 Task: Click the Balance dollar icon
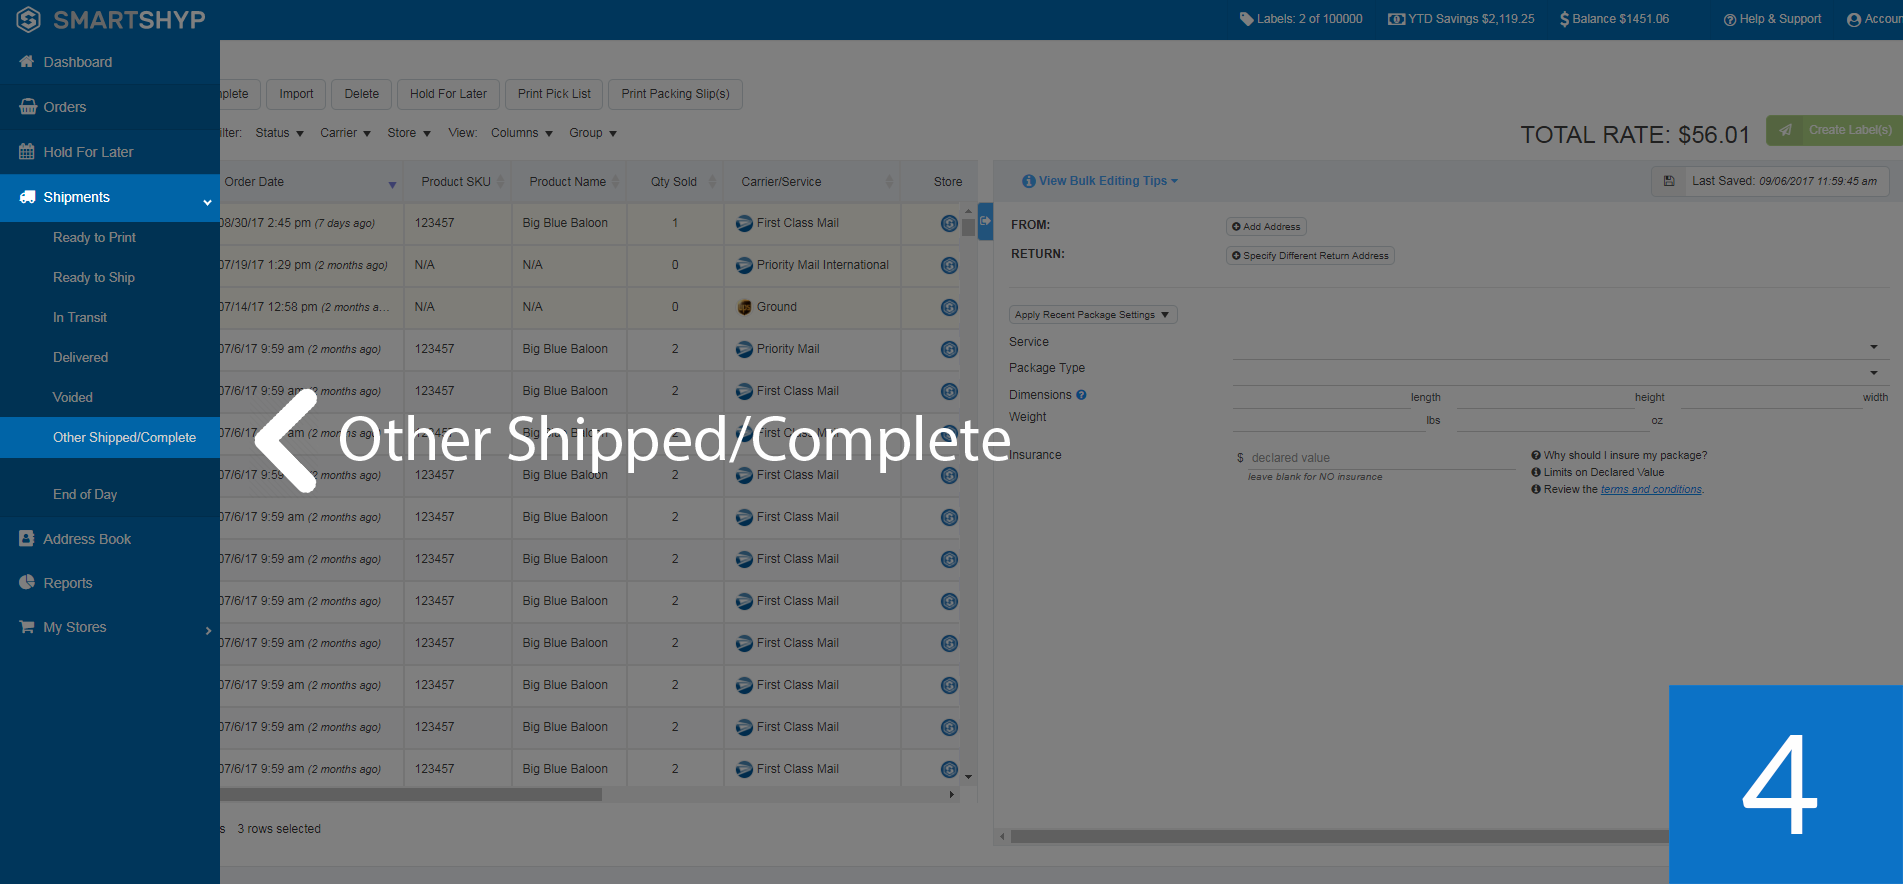coord(1564,19)
